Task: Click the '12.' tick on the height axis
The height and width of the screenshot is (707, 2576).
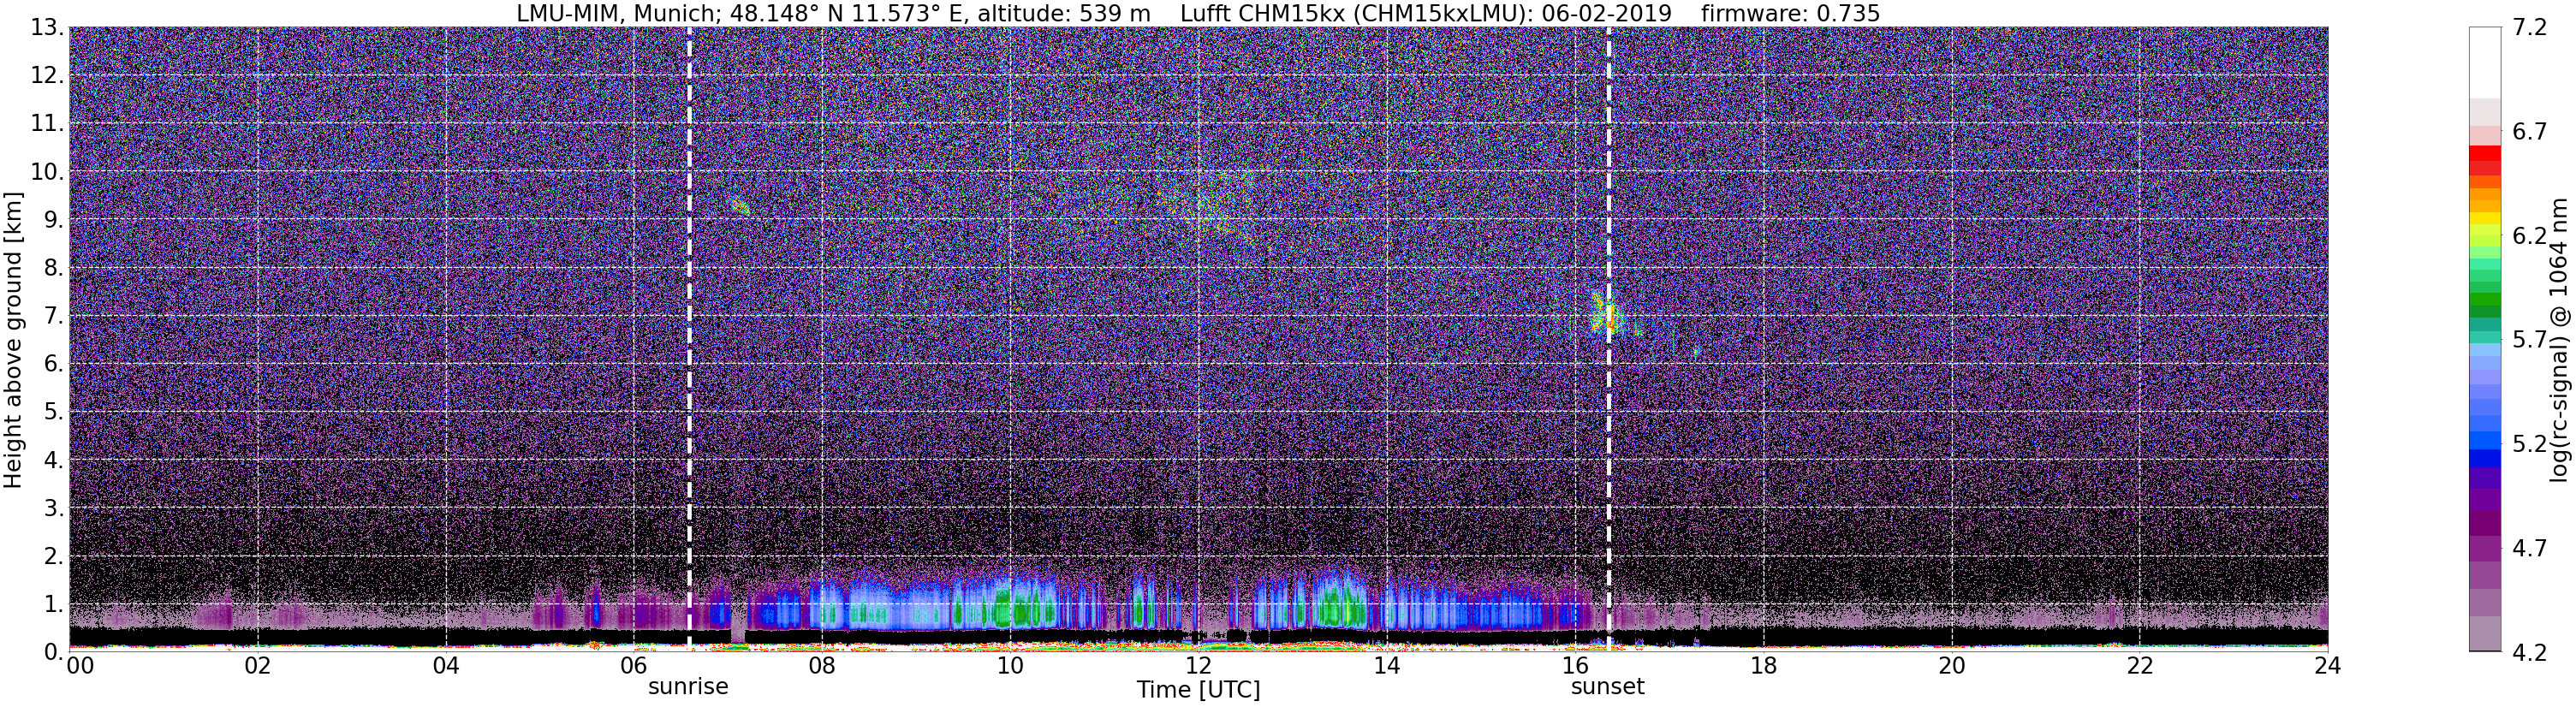Action: click(47, 76)
